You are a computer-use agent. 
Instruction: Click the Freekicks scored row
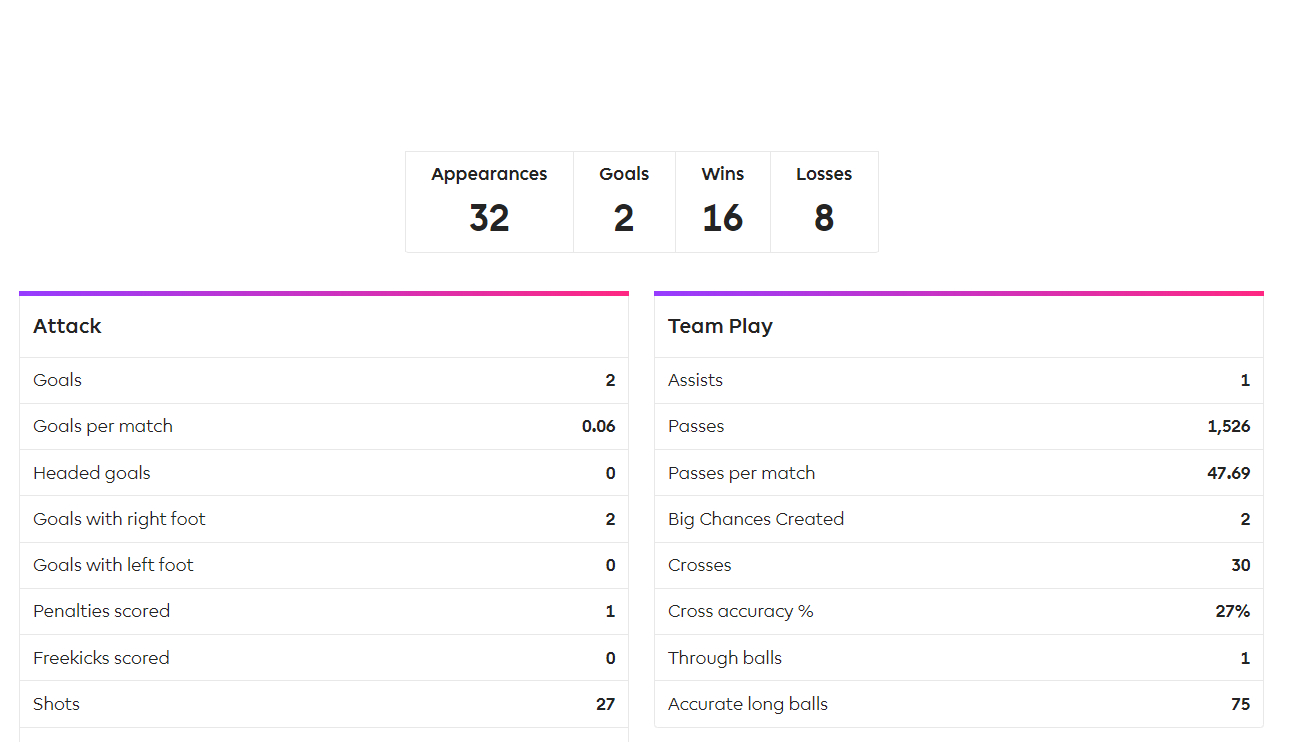tap(323, 658)
